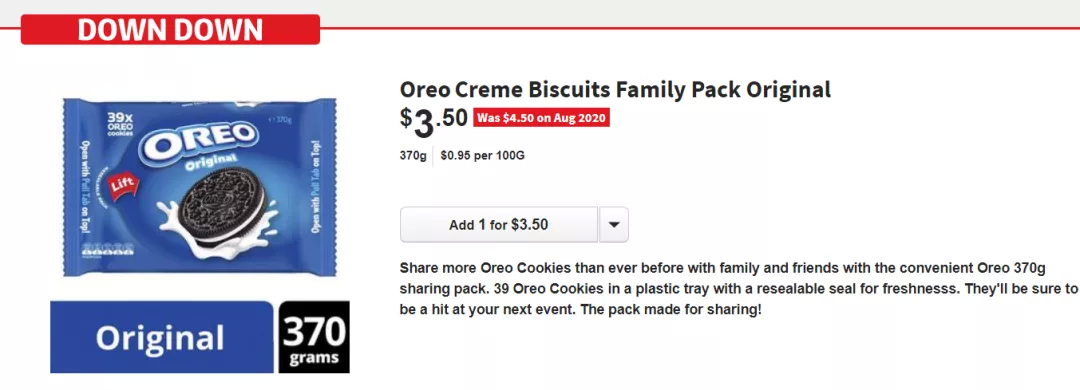Click the Add 1 for $3.50 button
The width and height of the screenshot is (1080, 390).
(x=499, y=225)
